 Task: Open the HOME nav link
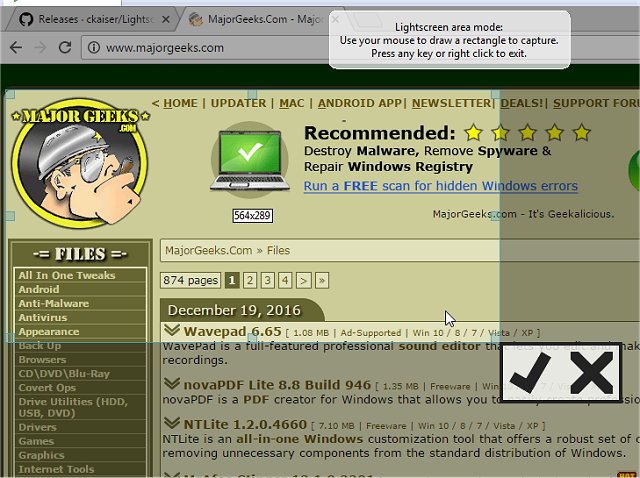pos(180,103)
